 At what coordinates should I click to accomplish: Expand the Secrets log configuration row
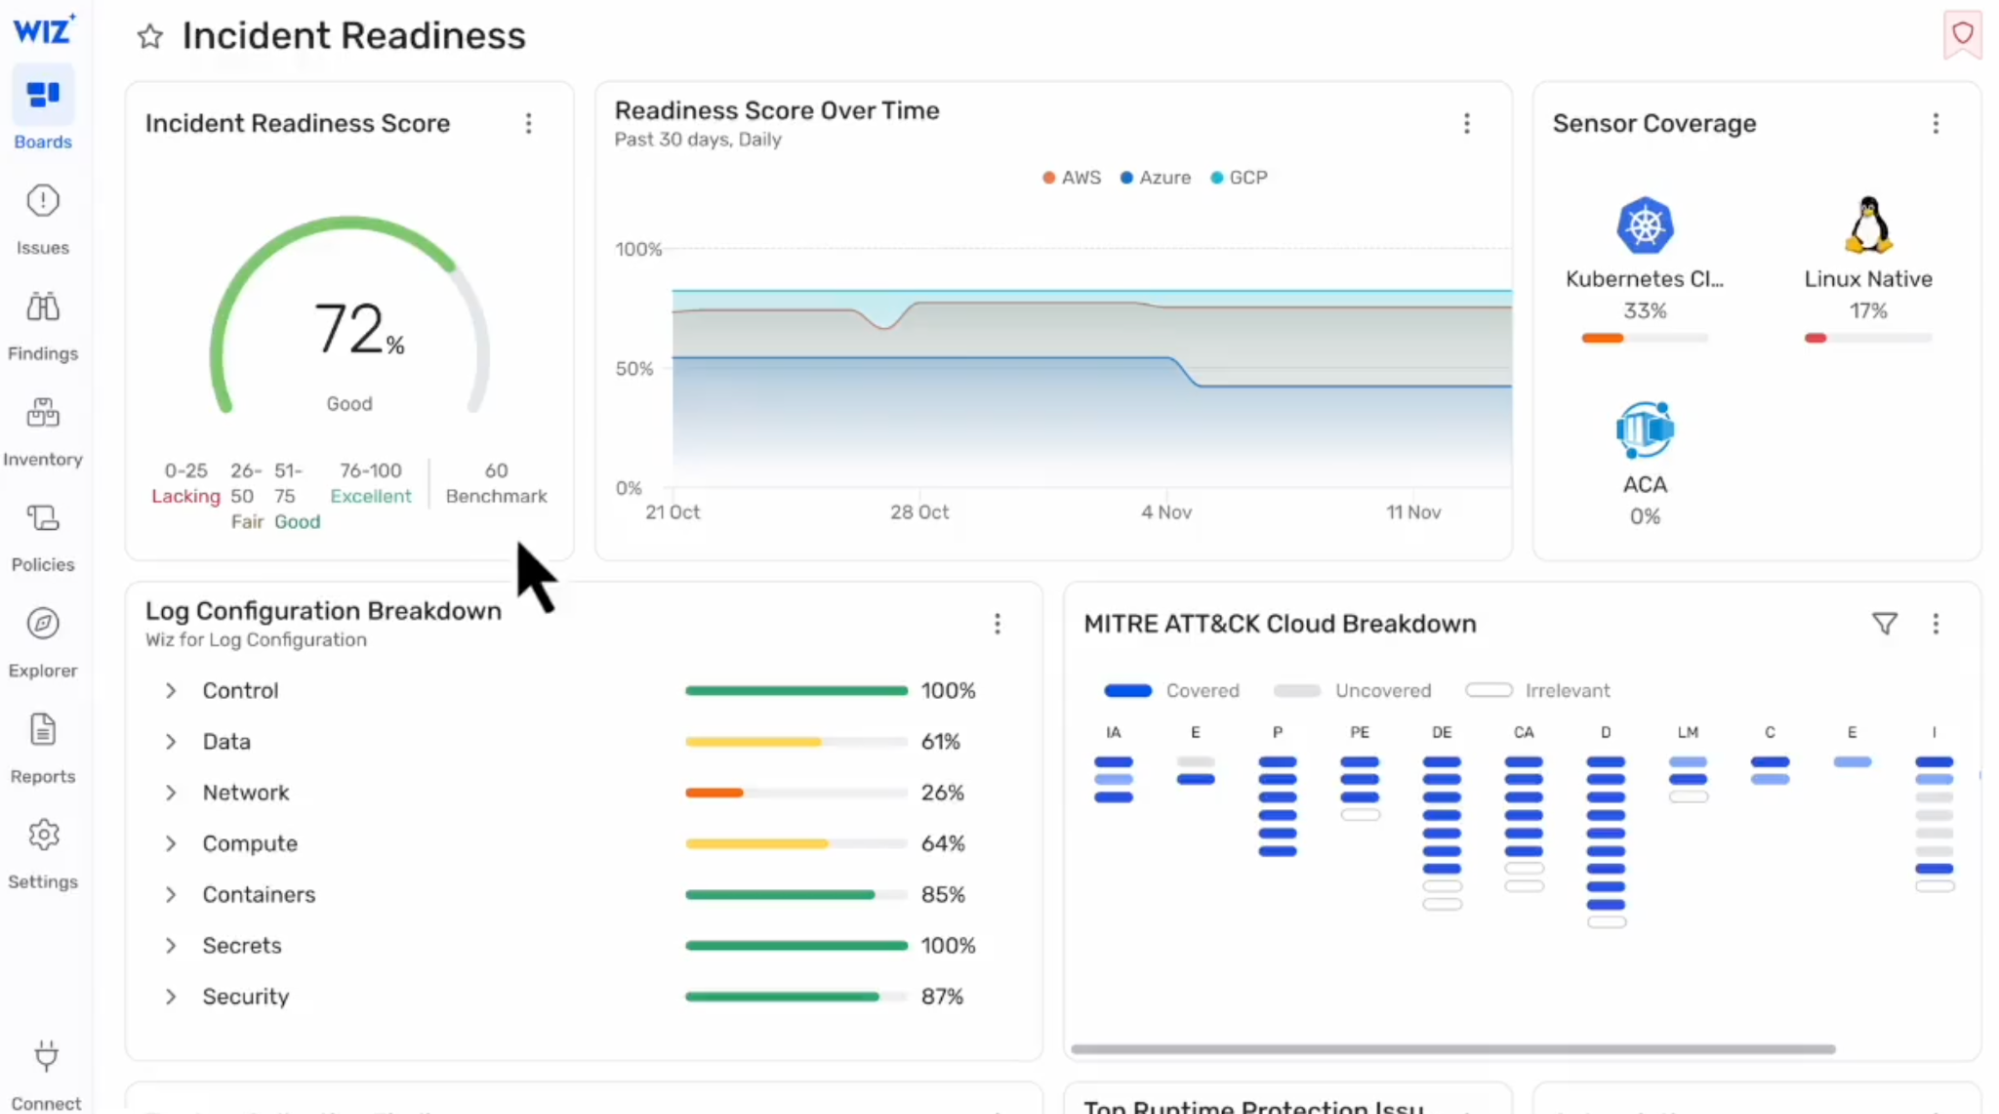(x=171, y=946)
